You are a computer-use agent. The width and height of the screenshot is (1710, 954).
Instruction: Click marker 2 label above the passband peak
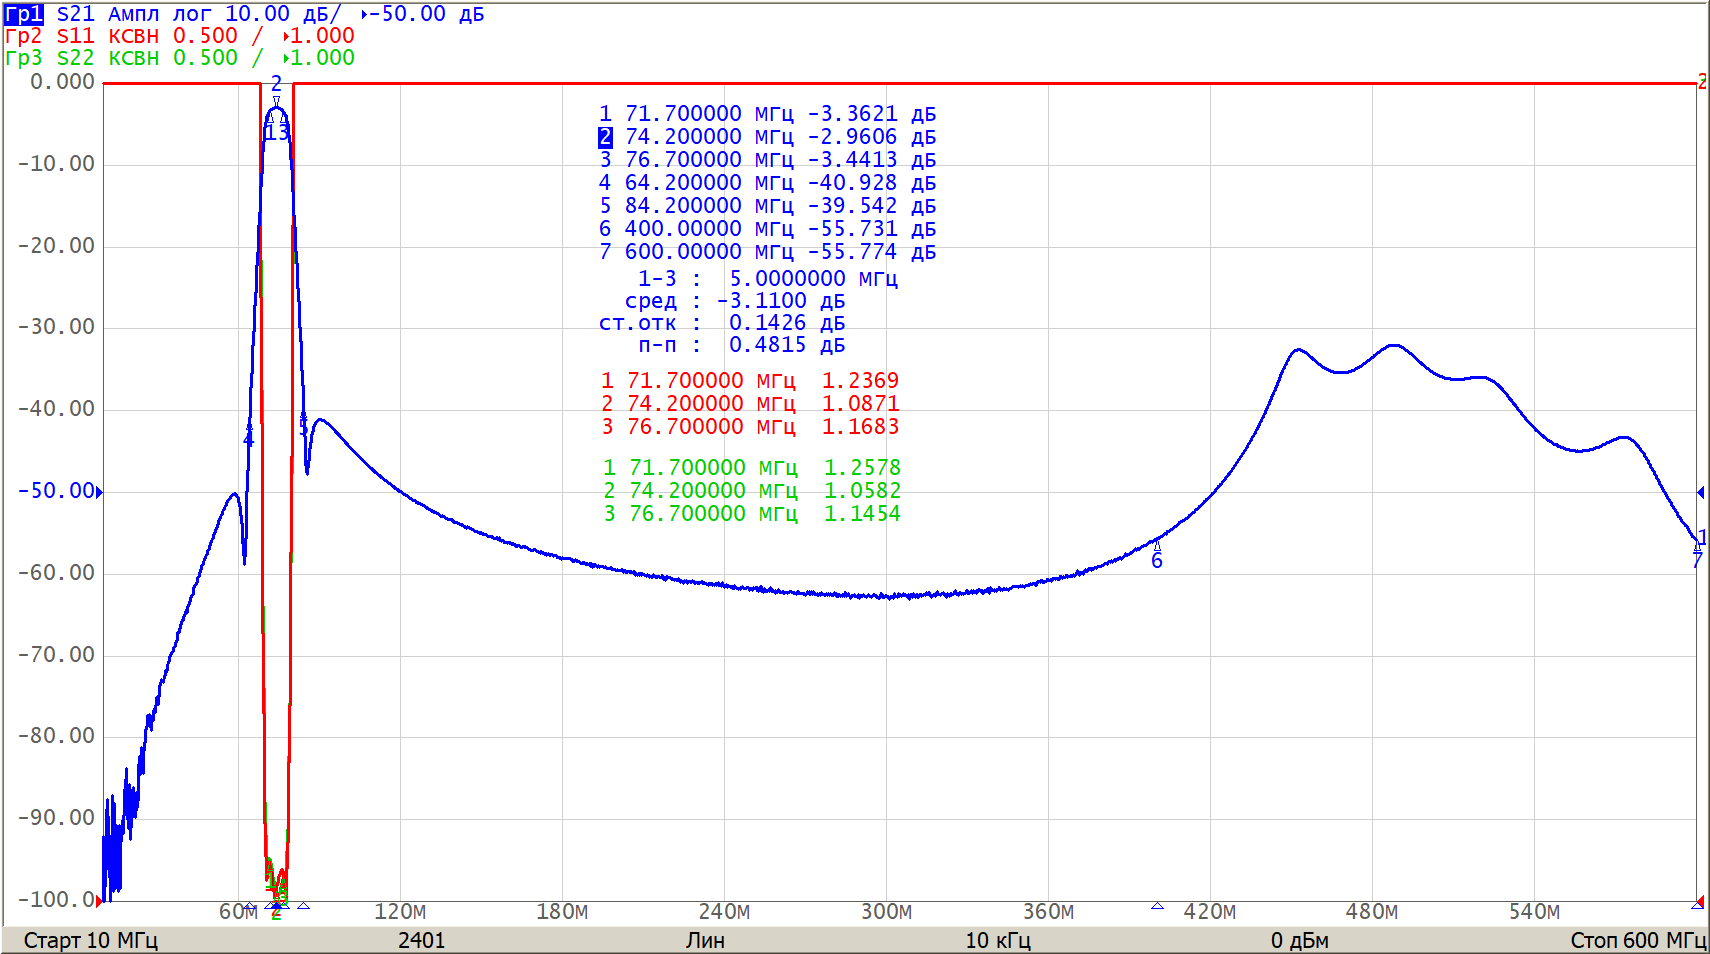277,85
